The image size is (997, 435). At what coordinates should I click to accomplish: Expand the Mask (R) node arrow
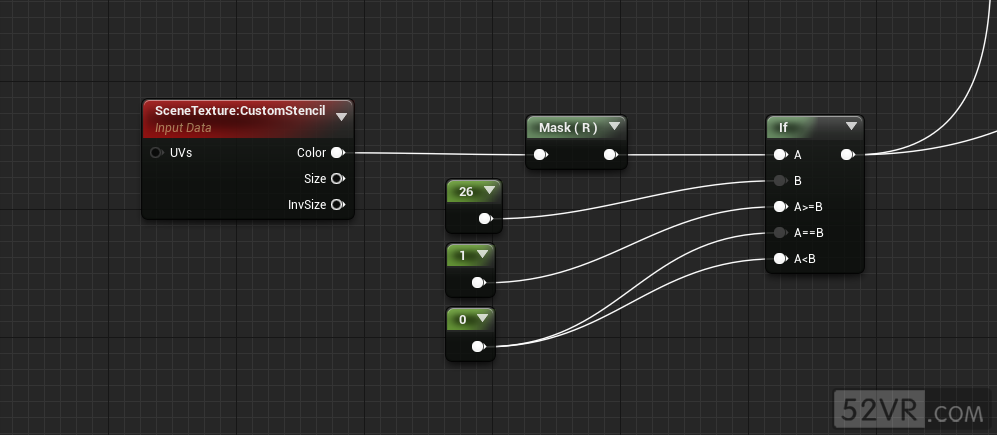pyautogui.click(x=614, y=127)
